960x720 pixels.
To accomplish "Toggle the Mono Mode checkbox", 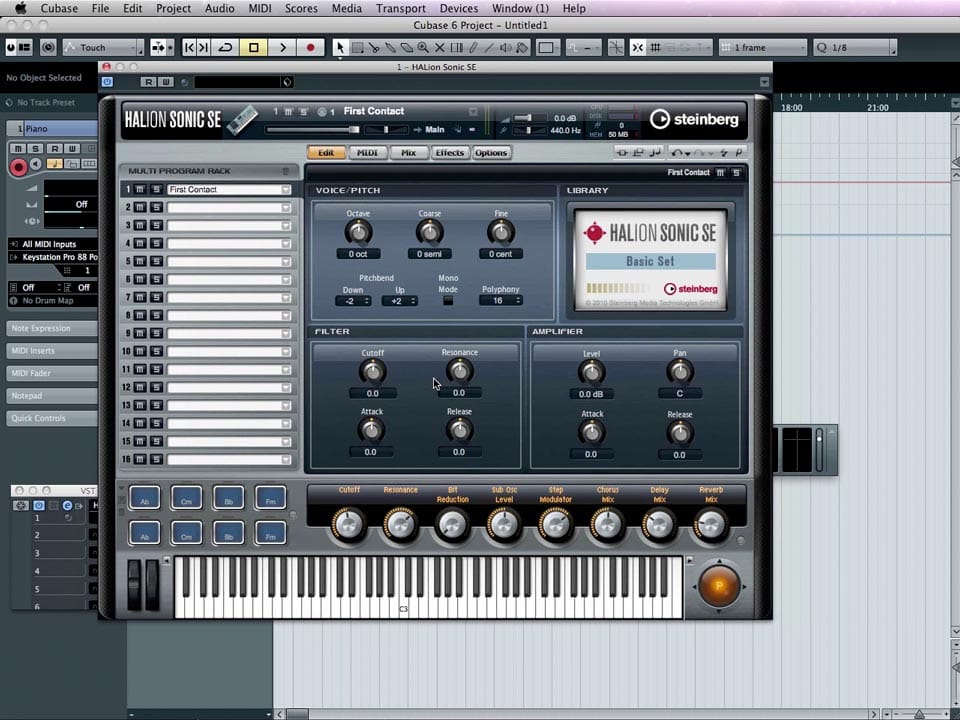I will [448, 301].
